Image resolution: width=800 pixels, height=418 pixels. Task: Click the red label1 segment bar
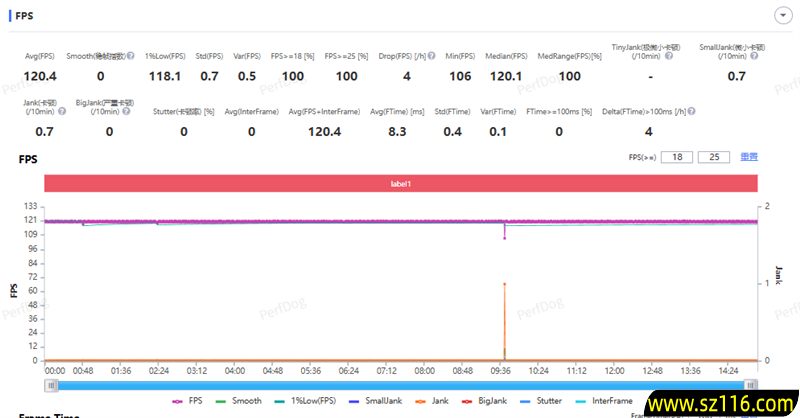point(400,184)
